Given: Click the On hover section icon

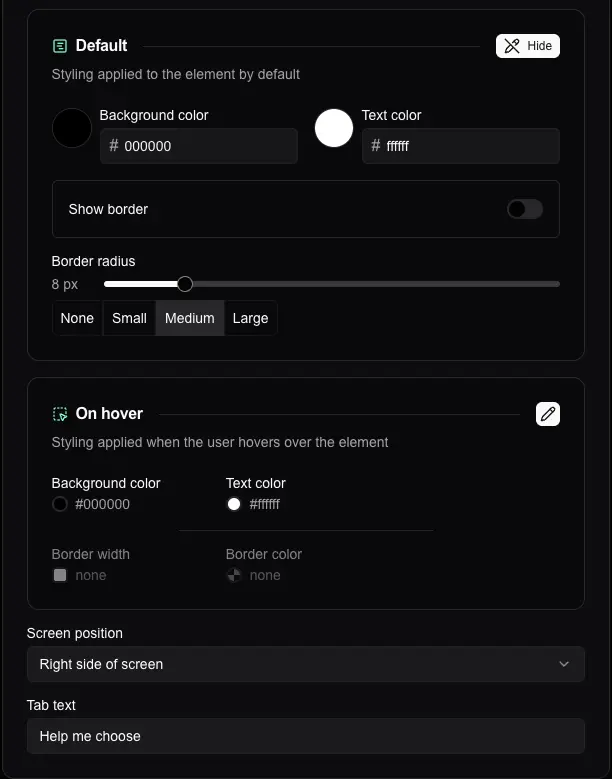Looking at the screenshot, I should pos(60,414).
